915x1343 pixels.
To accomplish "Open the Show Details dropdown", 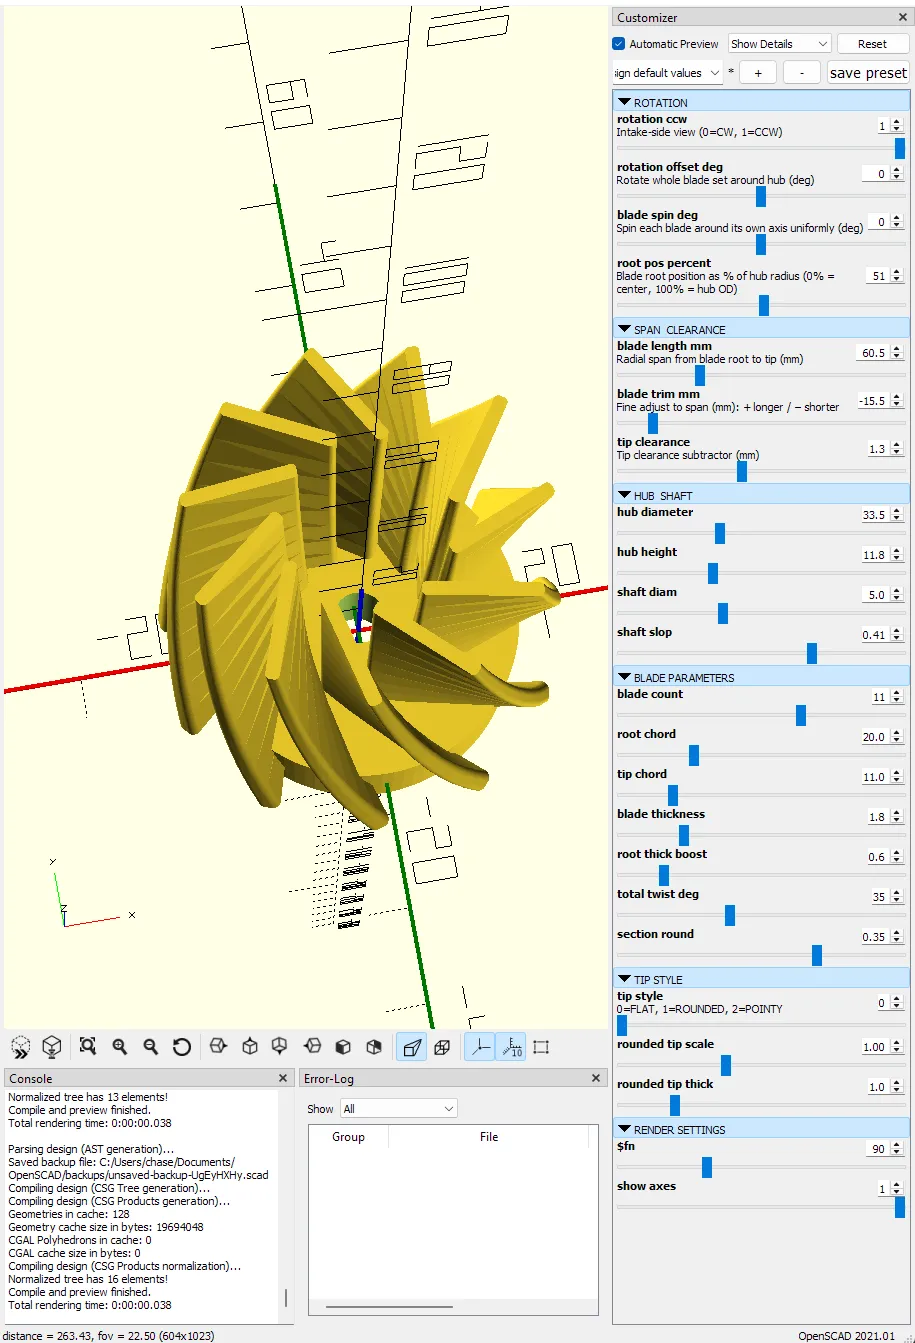I will coord(779,44).
